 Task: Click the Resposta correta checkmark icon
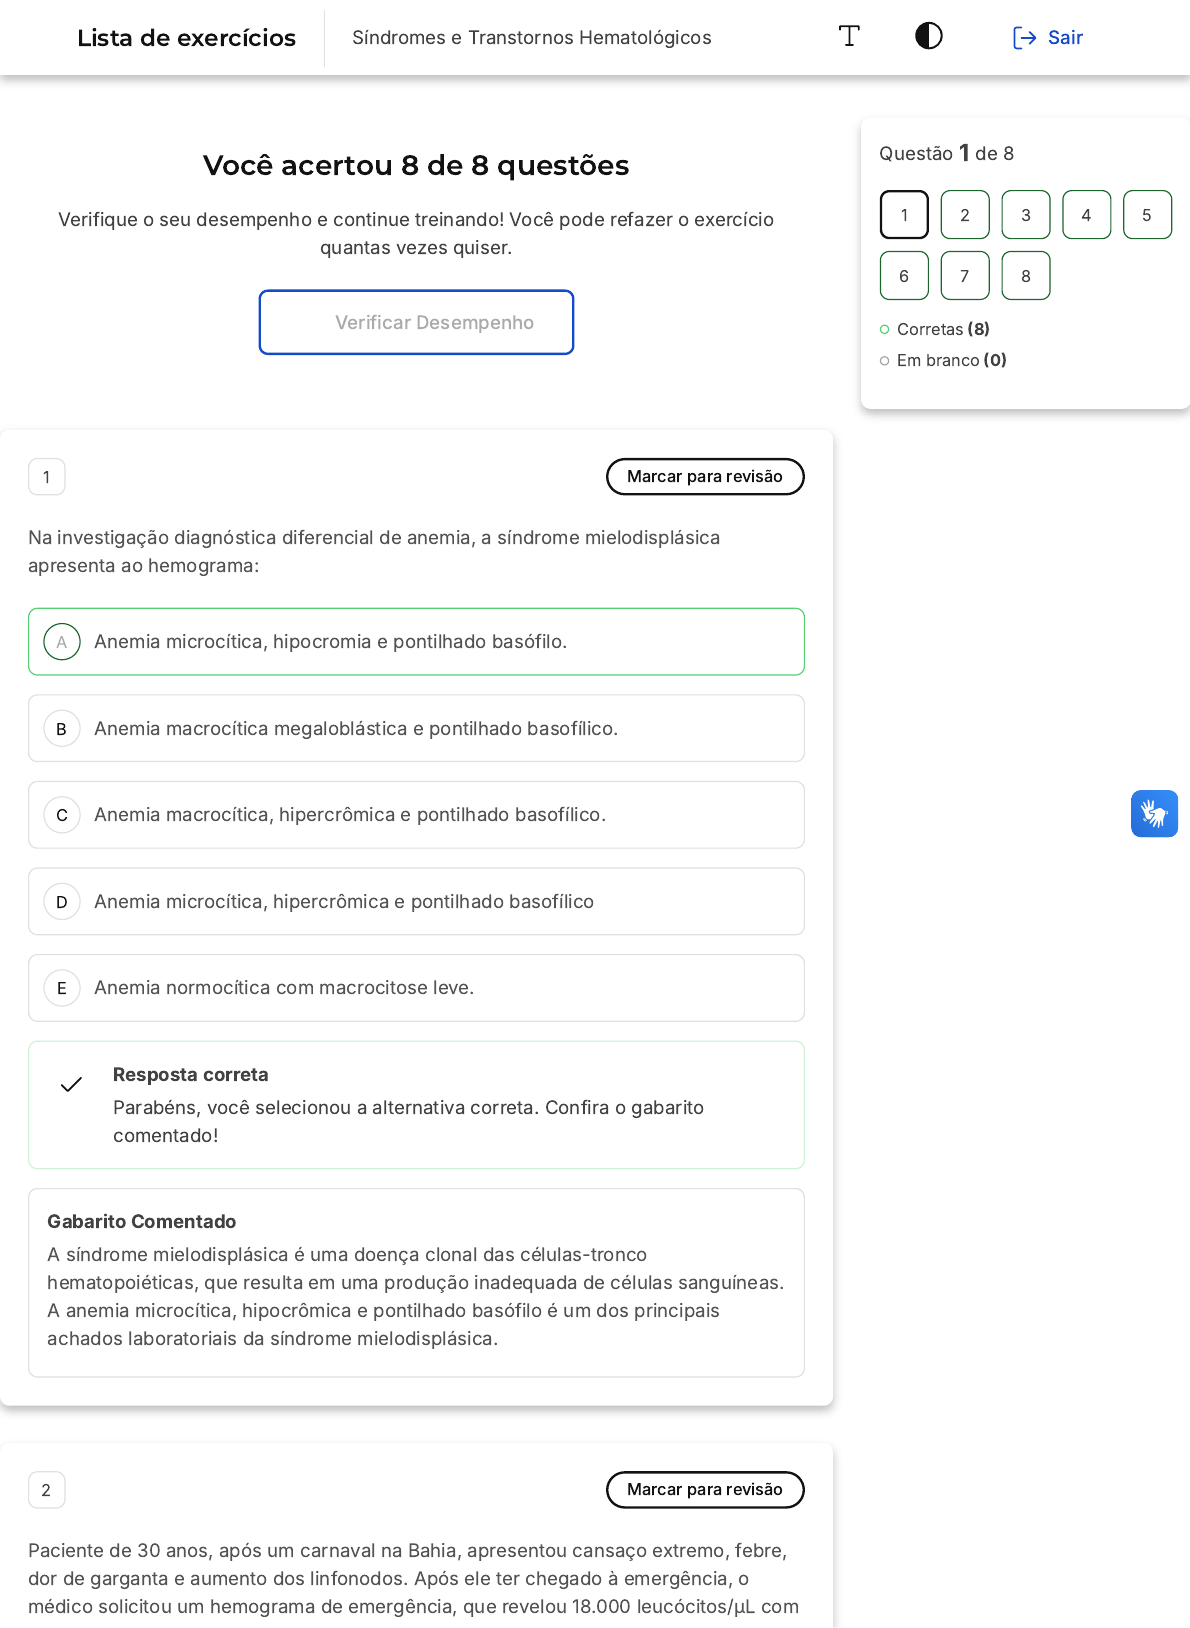tap(71, 1084)
